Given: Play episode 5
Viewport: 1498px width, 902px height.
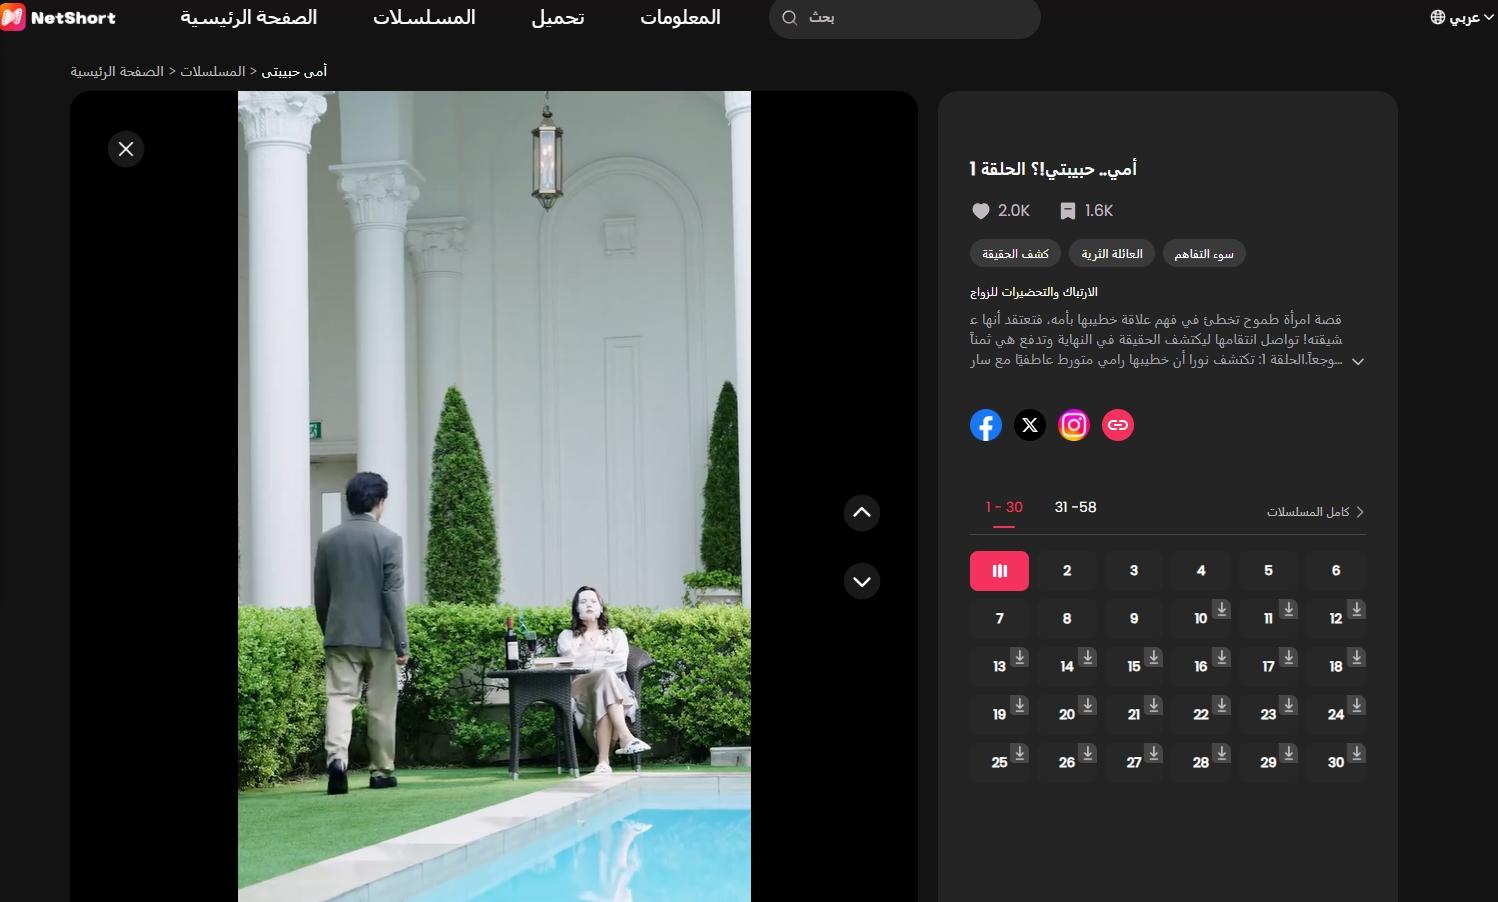Looking at the screenshot, I should (1268, 571).
